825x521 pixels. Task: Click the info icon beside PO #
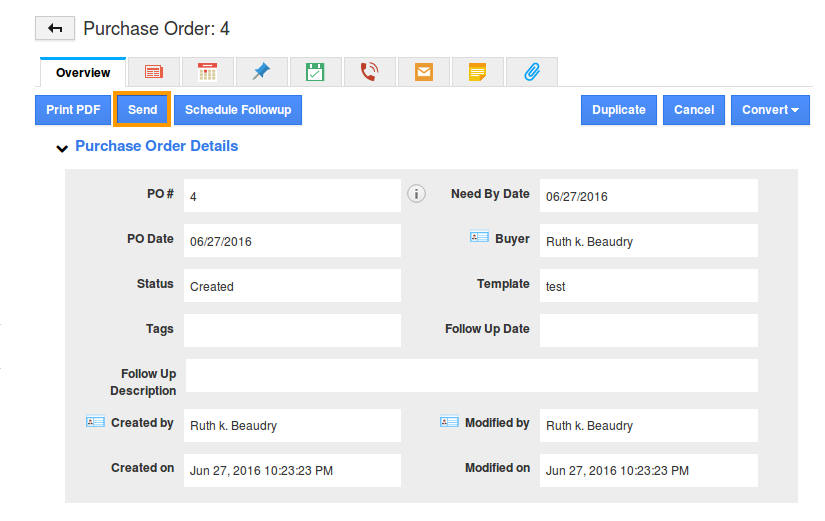(x=416, y=194)
